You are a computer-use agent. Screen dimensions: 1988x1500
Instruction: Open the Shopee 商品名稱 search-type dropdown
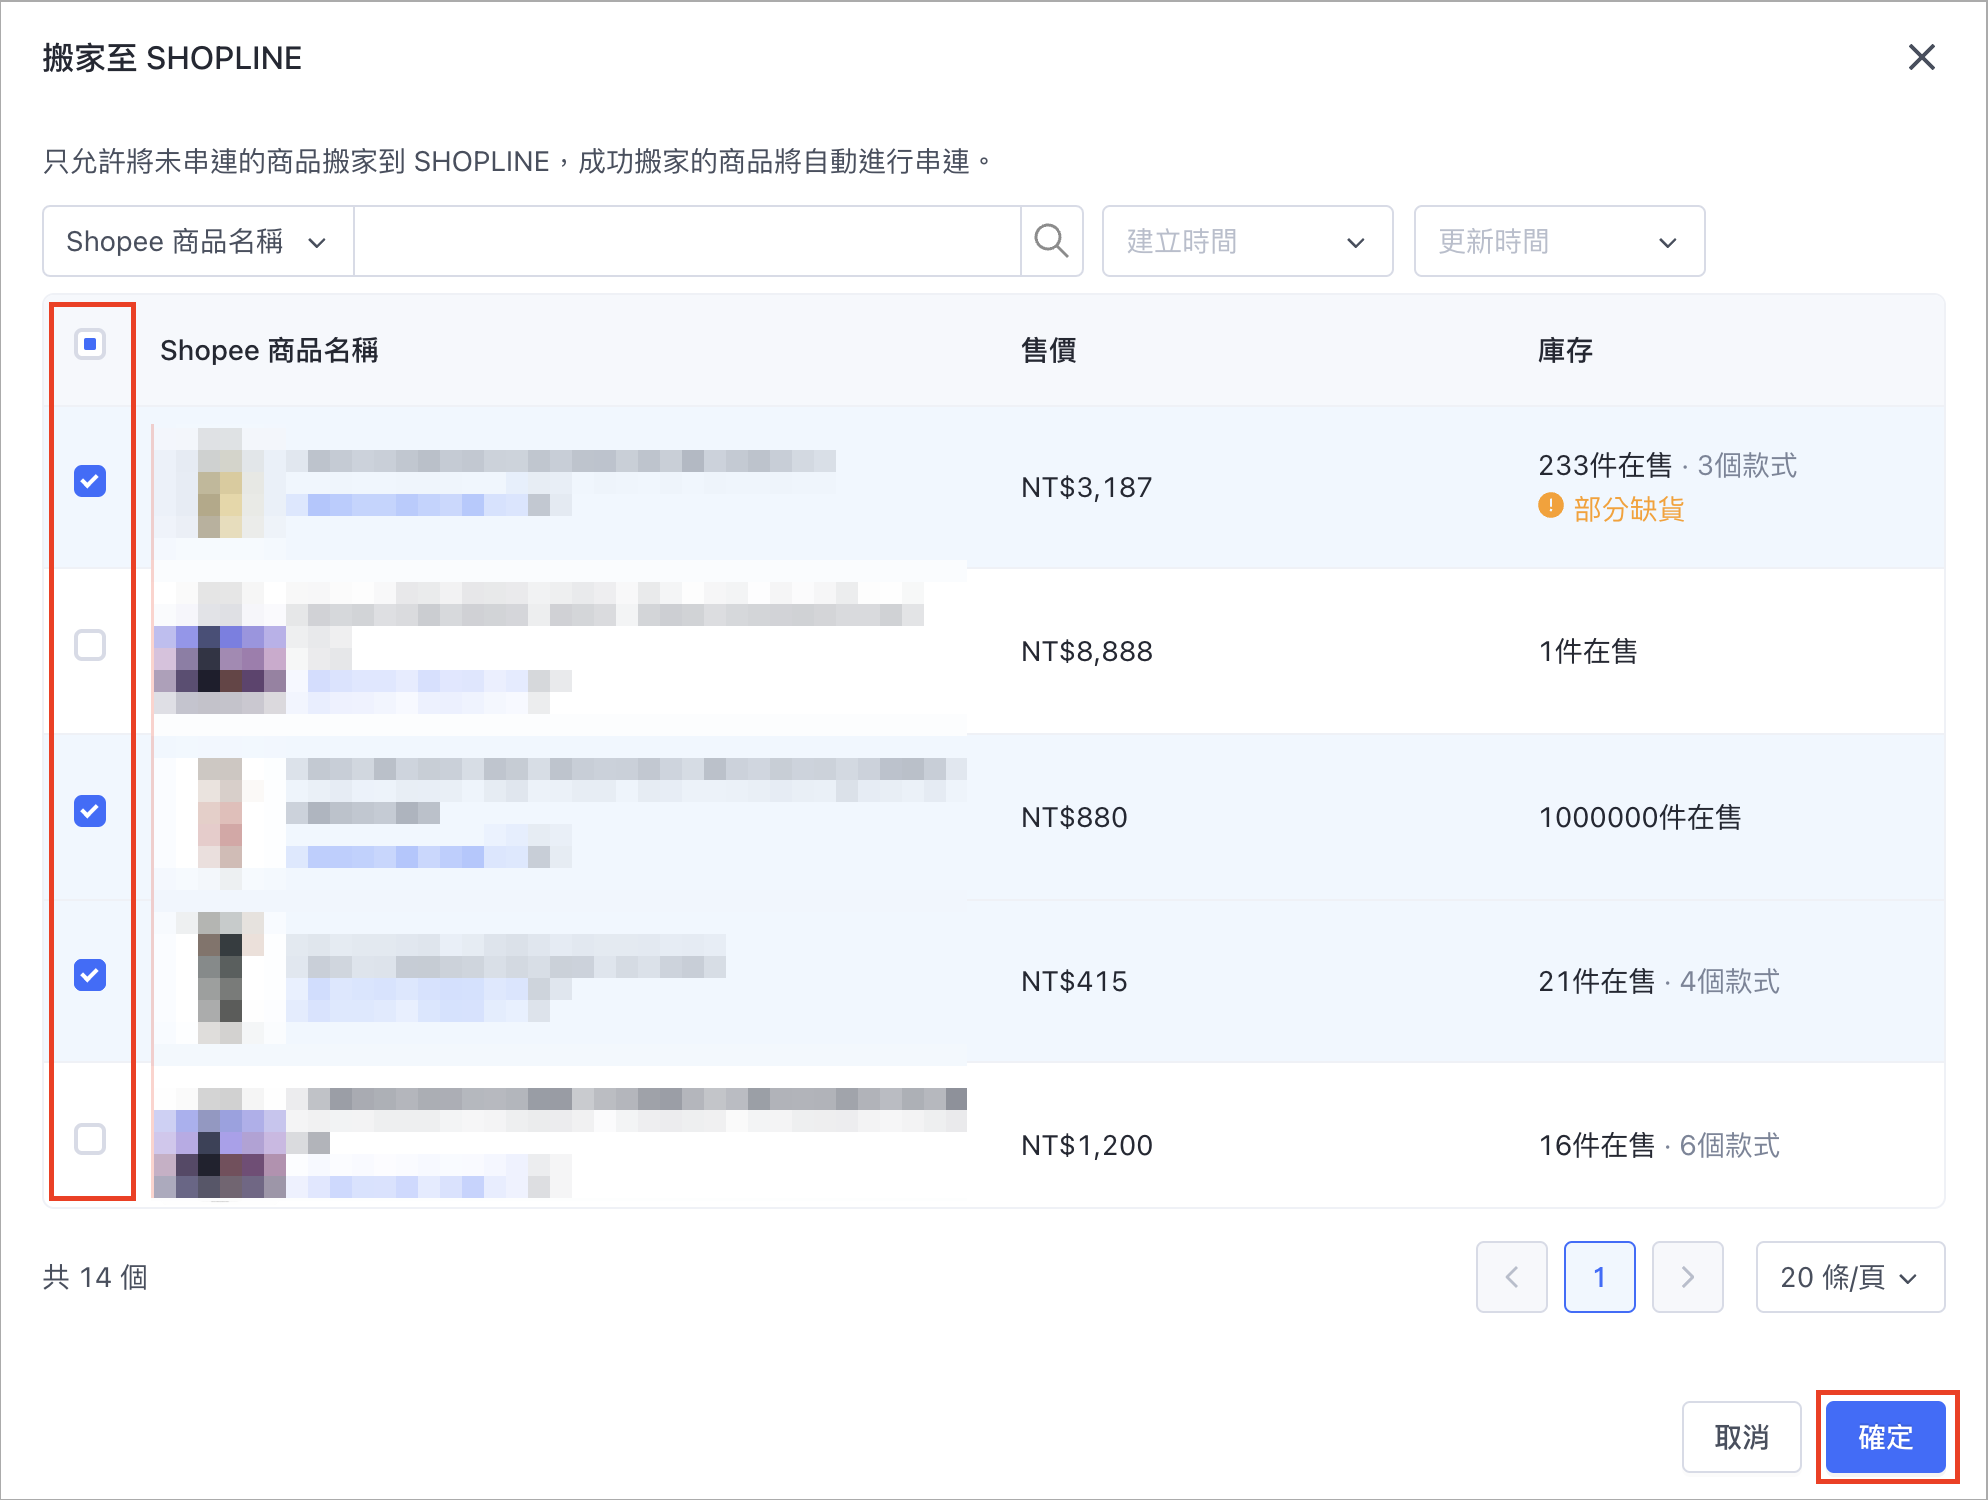tap(198, 241)
